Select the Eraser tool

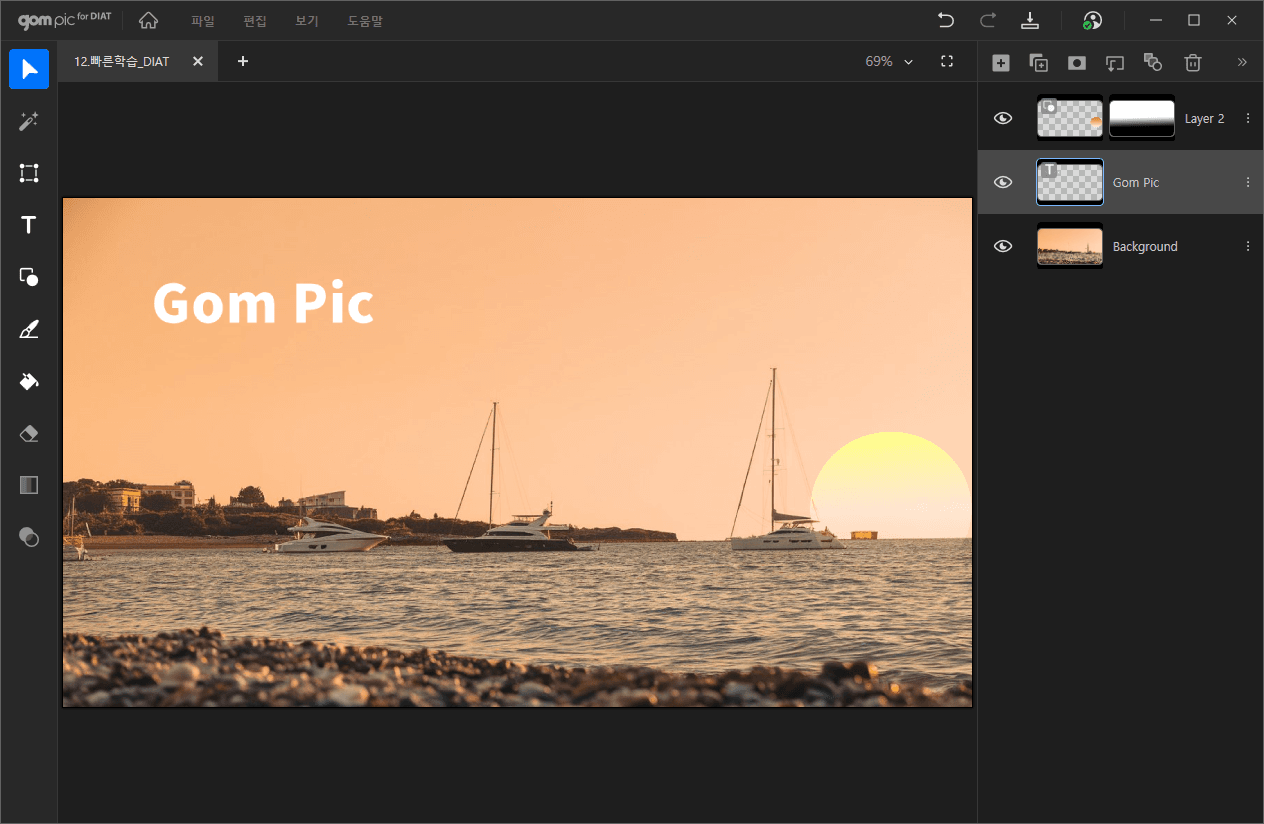tap(29, 433)
